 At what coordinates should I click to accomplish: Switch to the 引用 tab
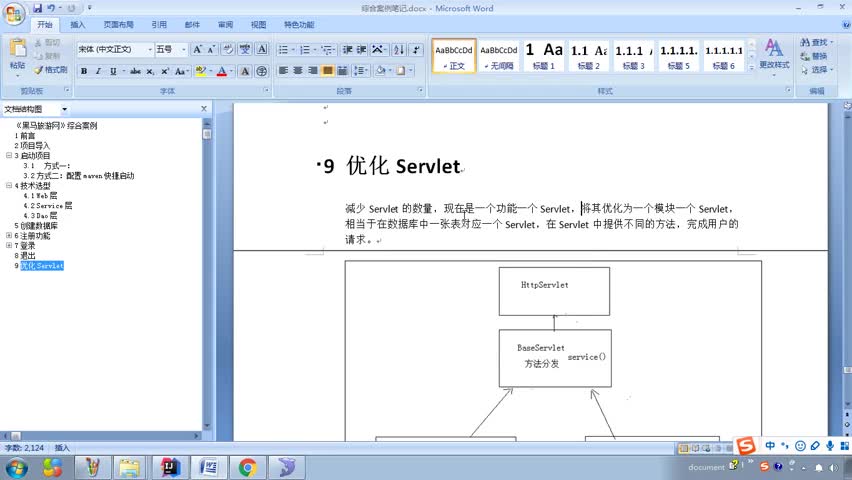159,24
